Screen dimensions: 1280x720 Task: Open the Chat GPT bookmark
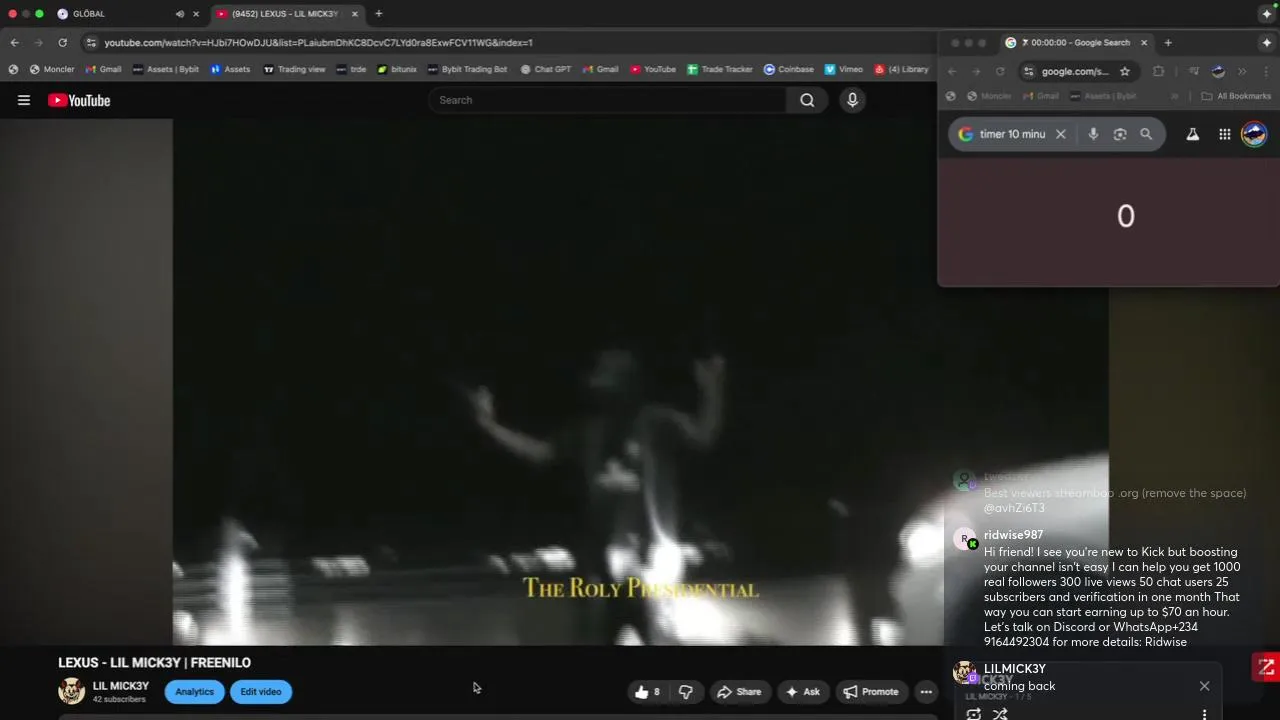pos(546,70)
